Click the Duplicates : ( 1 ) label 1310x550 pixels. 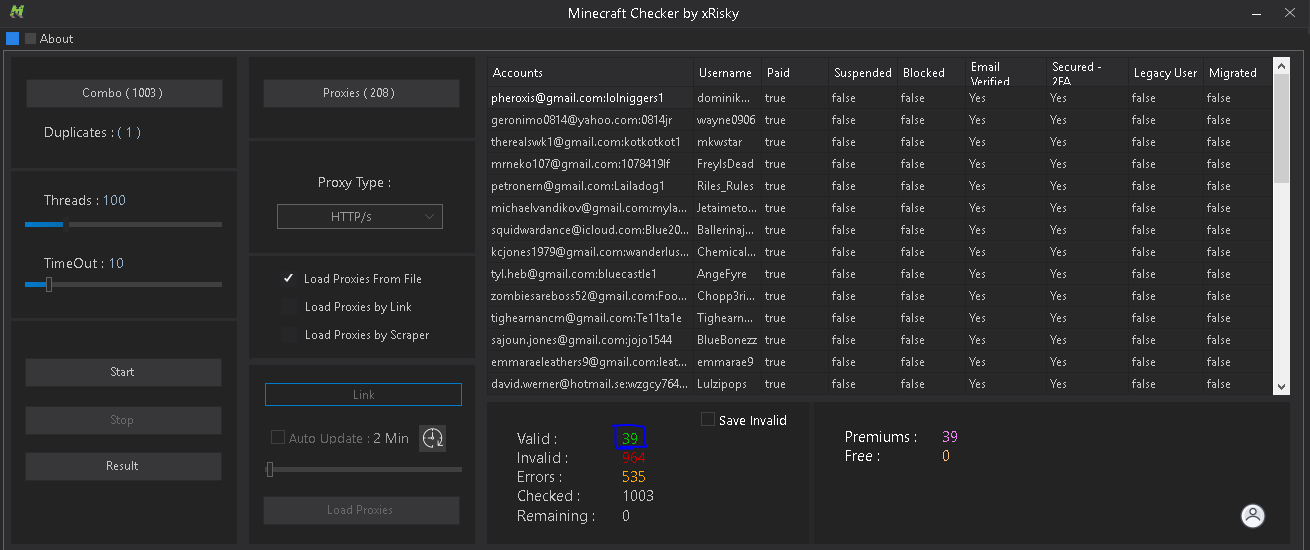[x=92, y=132]
